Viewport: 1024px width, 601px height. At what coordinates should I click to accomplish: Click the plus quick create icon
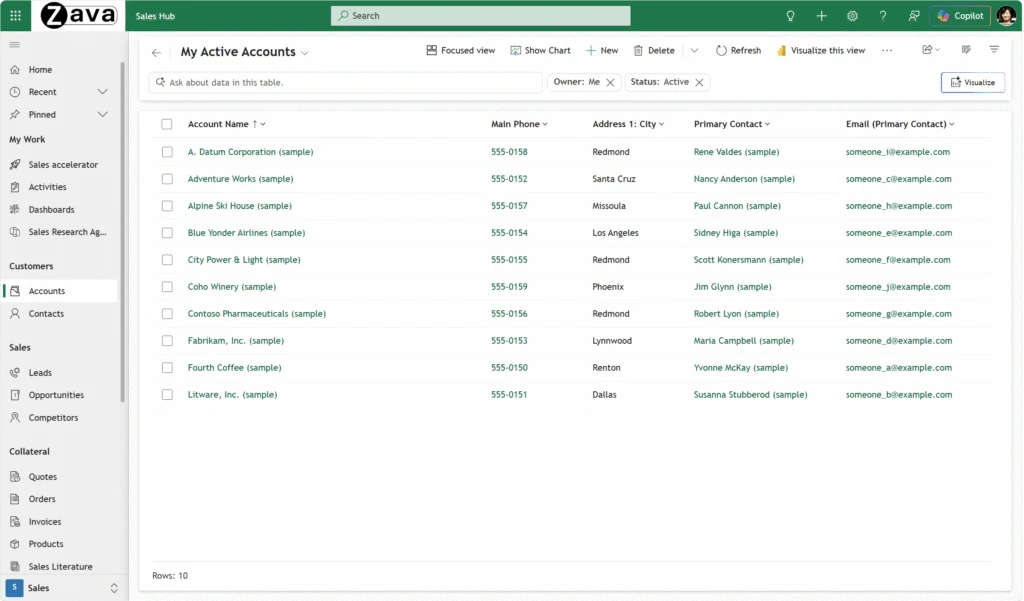[x=821, y=16]
